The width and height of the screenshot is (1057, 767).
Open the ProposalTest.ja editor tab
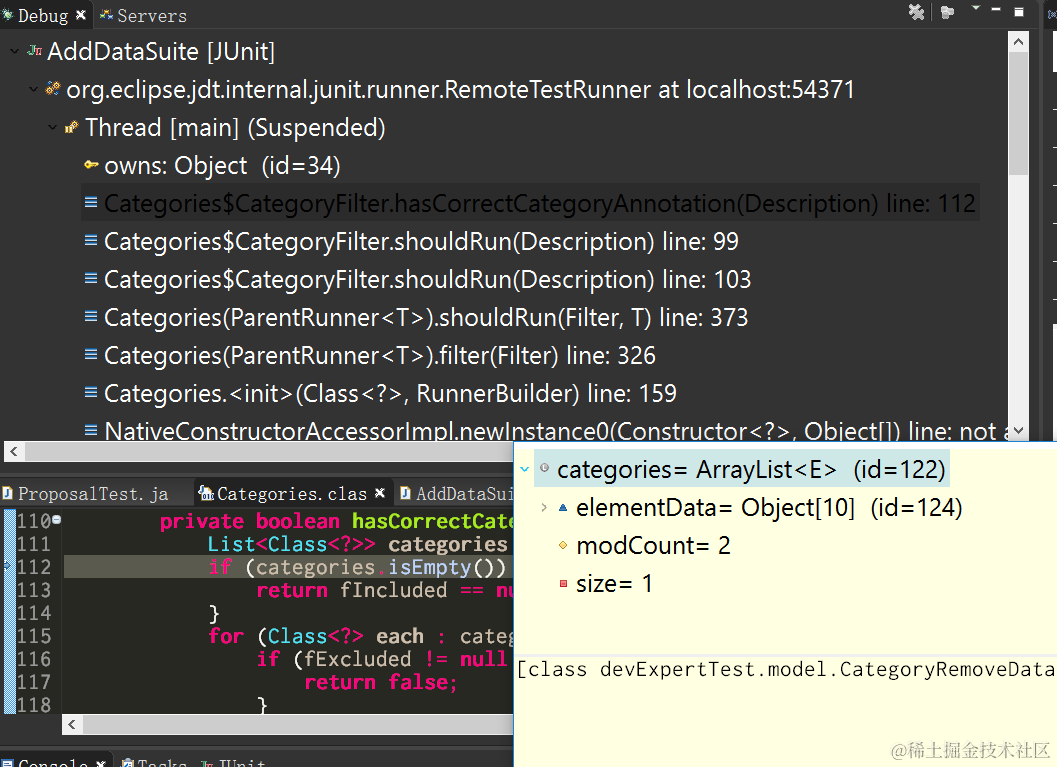pyautogui.click(x=92, y=494)
